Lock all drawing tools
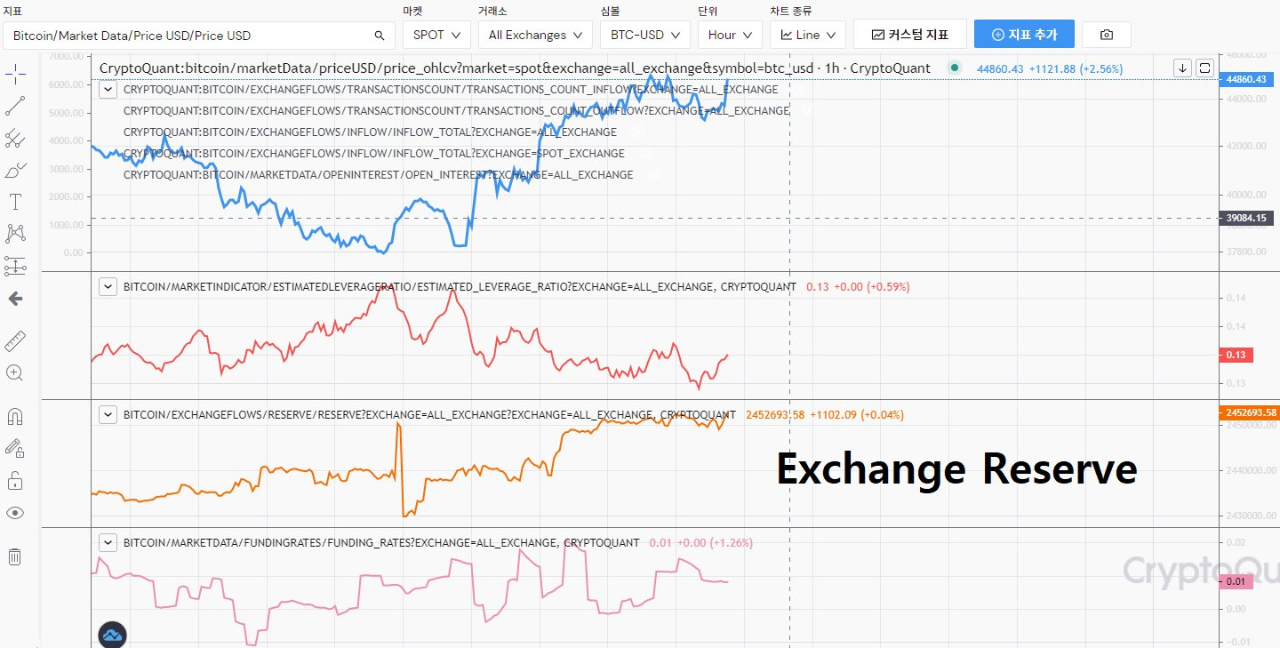 pyautogui.click(x=14, y=479)
